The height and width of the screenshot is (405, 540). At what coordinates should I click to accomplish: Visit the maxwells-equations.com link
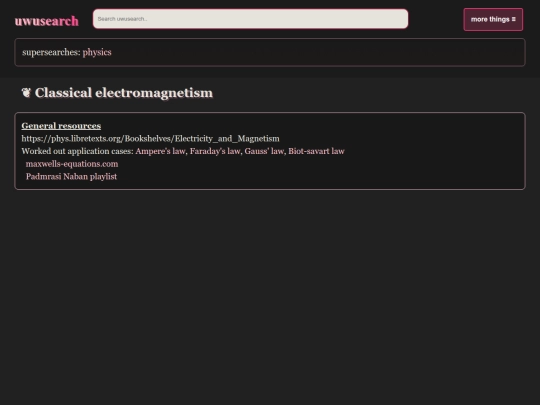coord(72,164)
